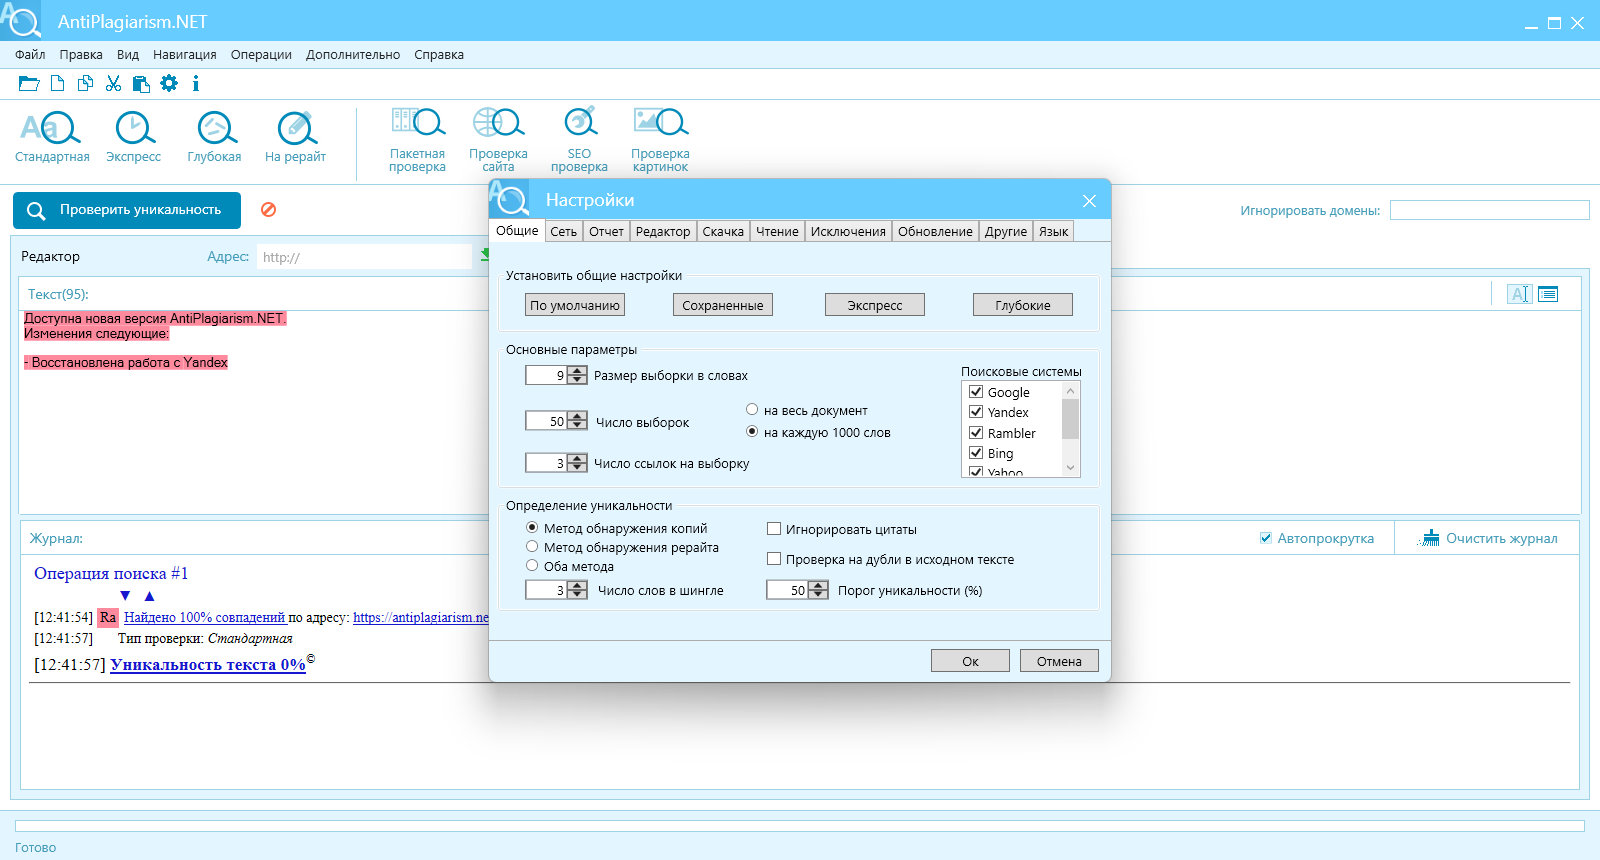Start Экспресс check
Screen dimensions: 1600x860
coord(134,137)
